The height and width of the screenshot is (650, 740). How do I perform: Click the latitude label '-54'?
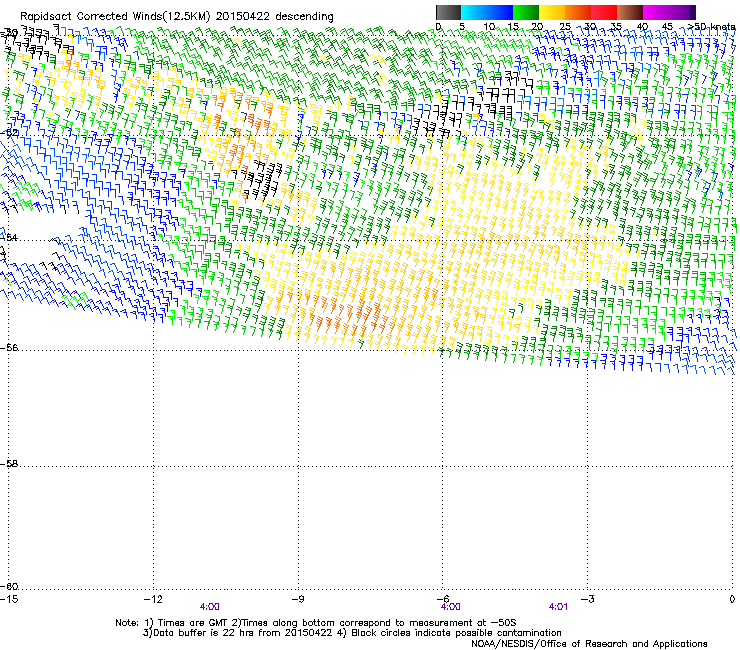(10, 237)
